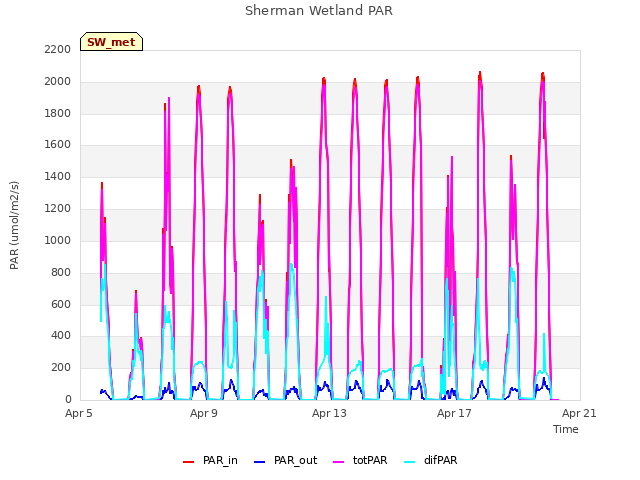The image size is (640, 480).
Task: Click the difPAR legend label
Action: (x=440, y=460)
